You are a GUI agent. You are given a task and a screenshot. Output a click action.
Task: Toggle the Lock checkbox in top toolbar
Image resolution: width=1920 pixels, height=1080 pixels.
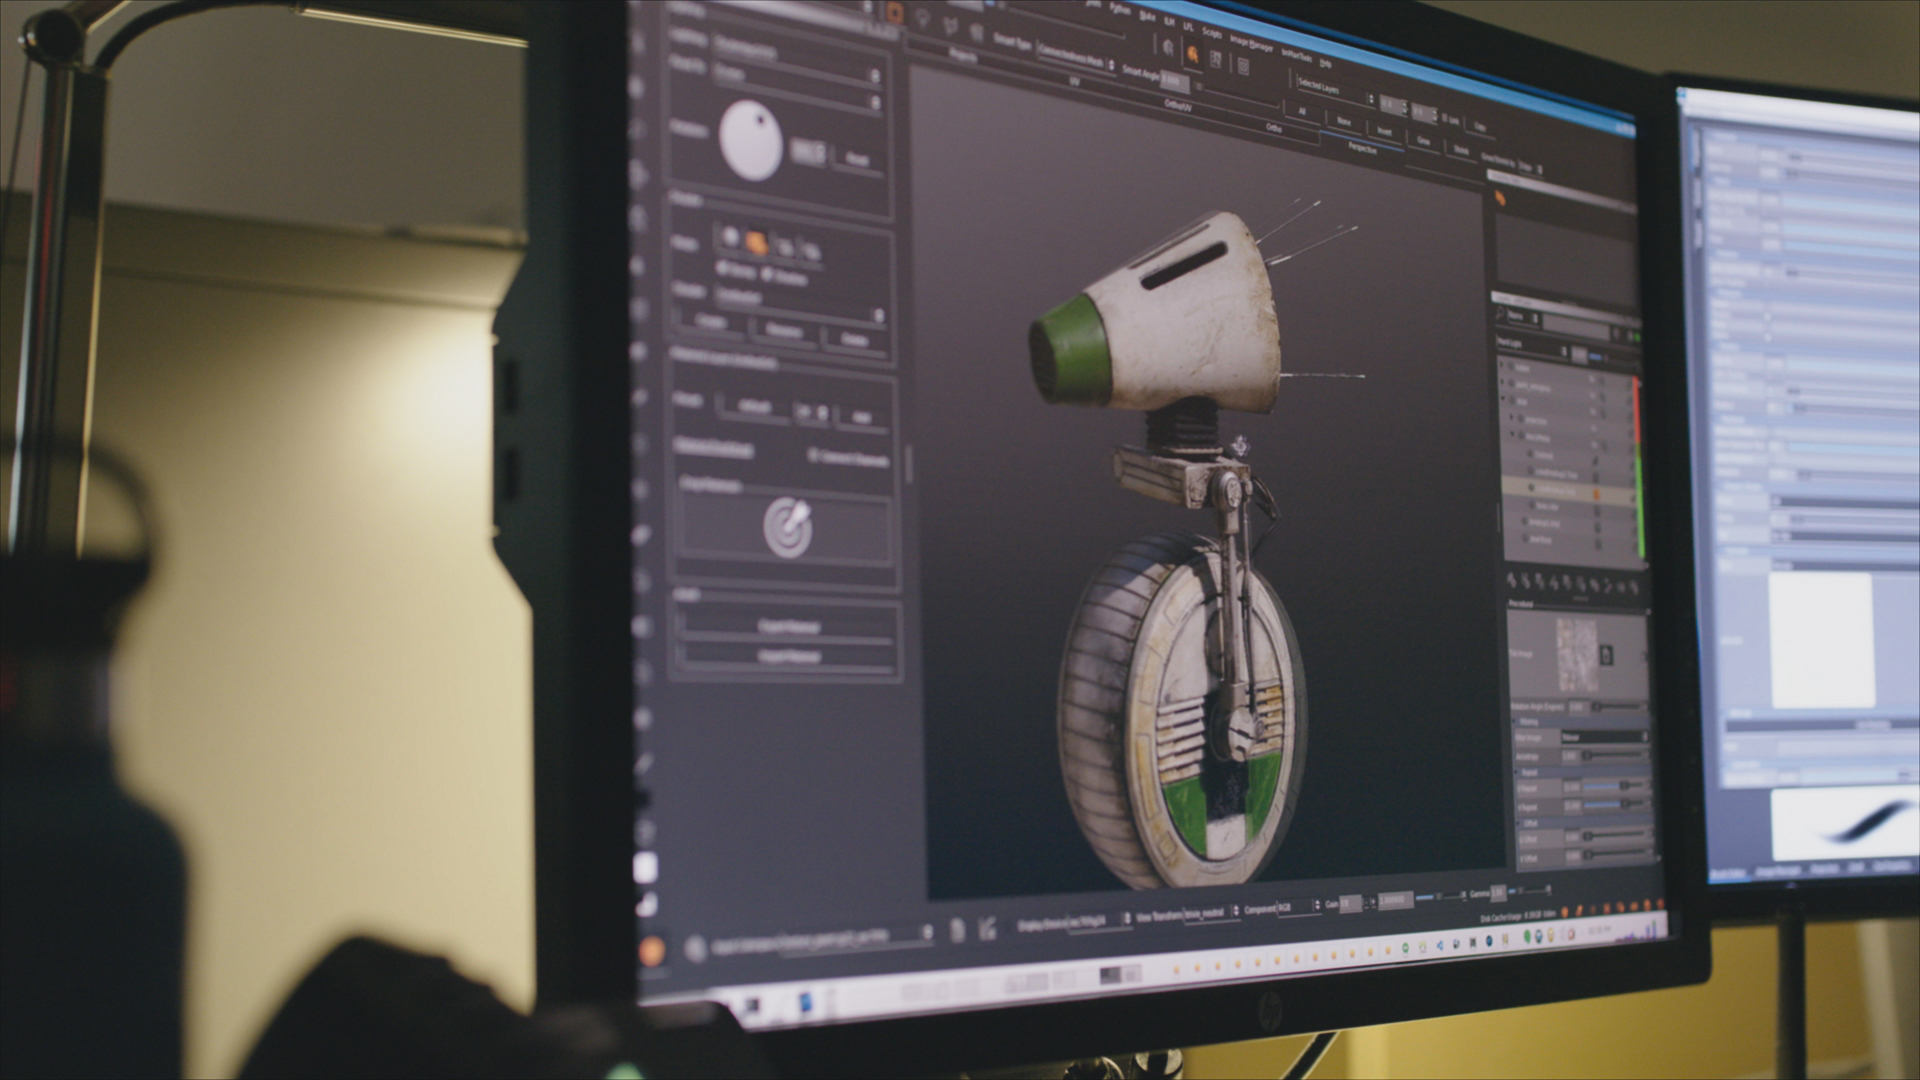tap(1446, 119)
